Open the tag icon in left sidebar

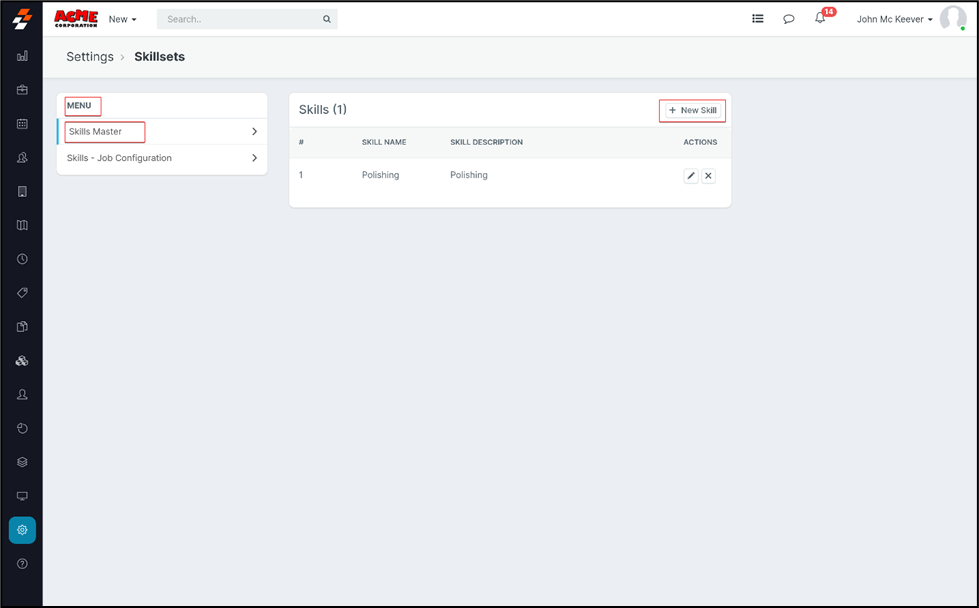click(x=22, y=293)
